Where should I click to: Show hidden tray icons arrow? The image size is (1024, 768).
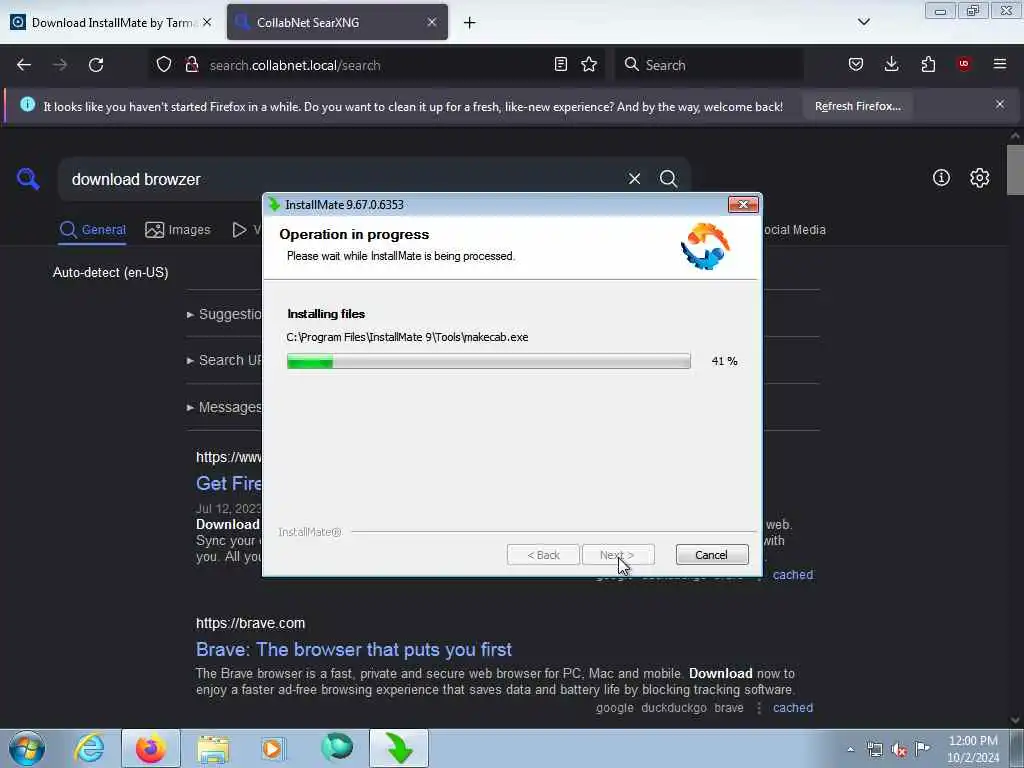click(x=850, y=750)
